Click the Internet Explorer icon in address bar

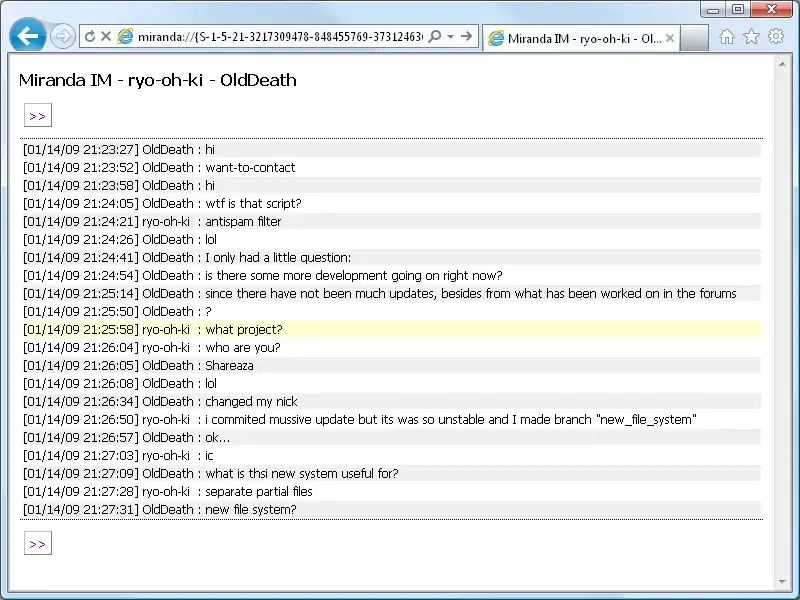pyautogui.click(x=125, y=36)
